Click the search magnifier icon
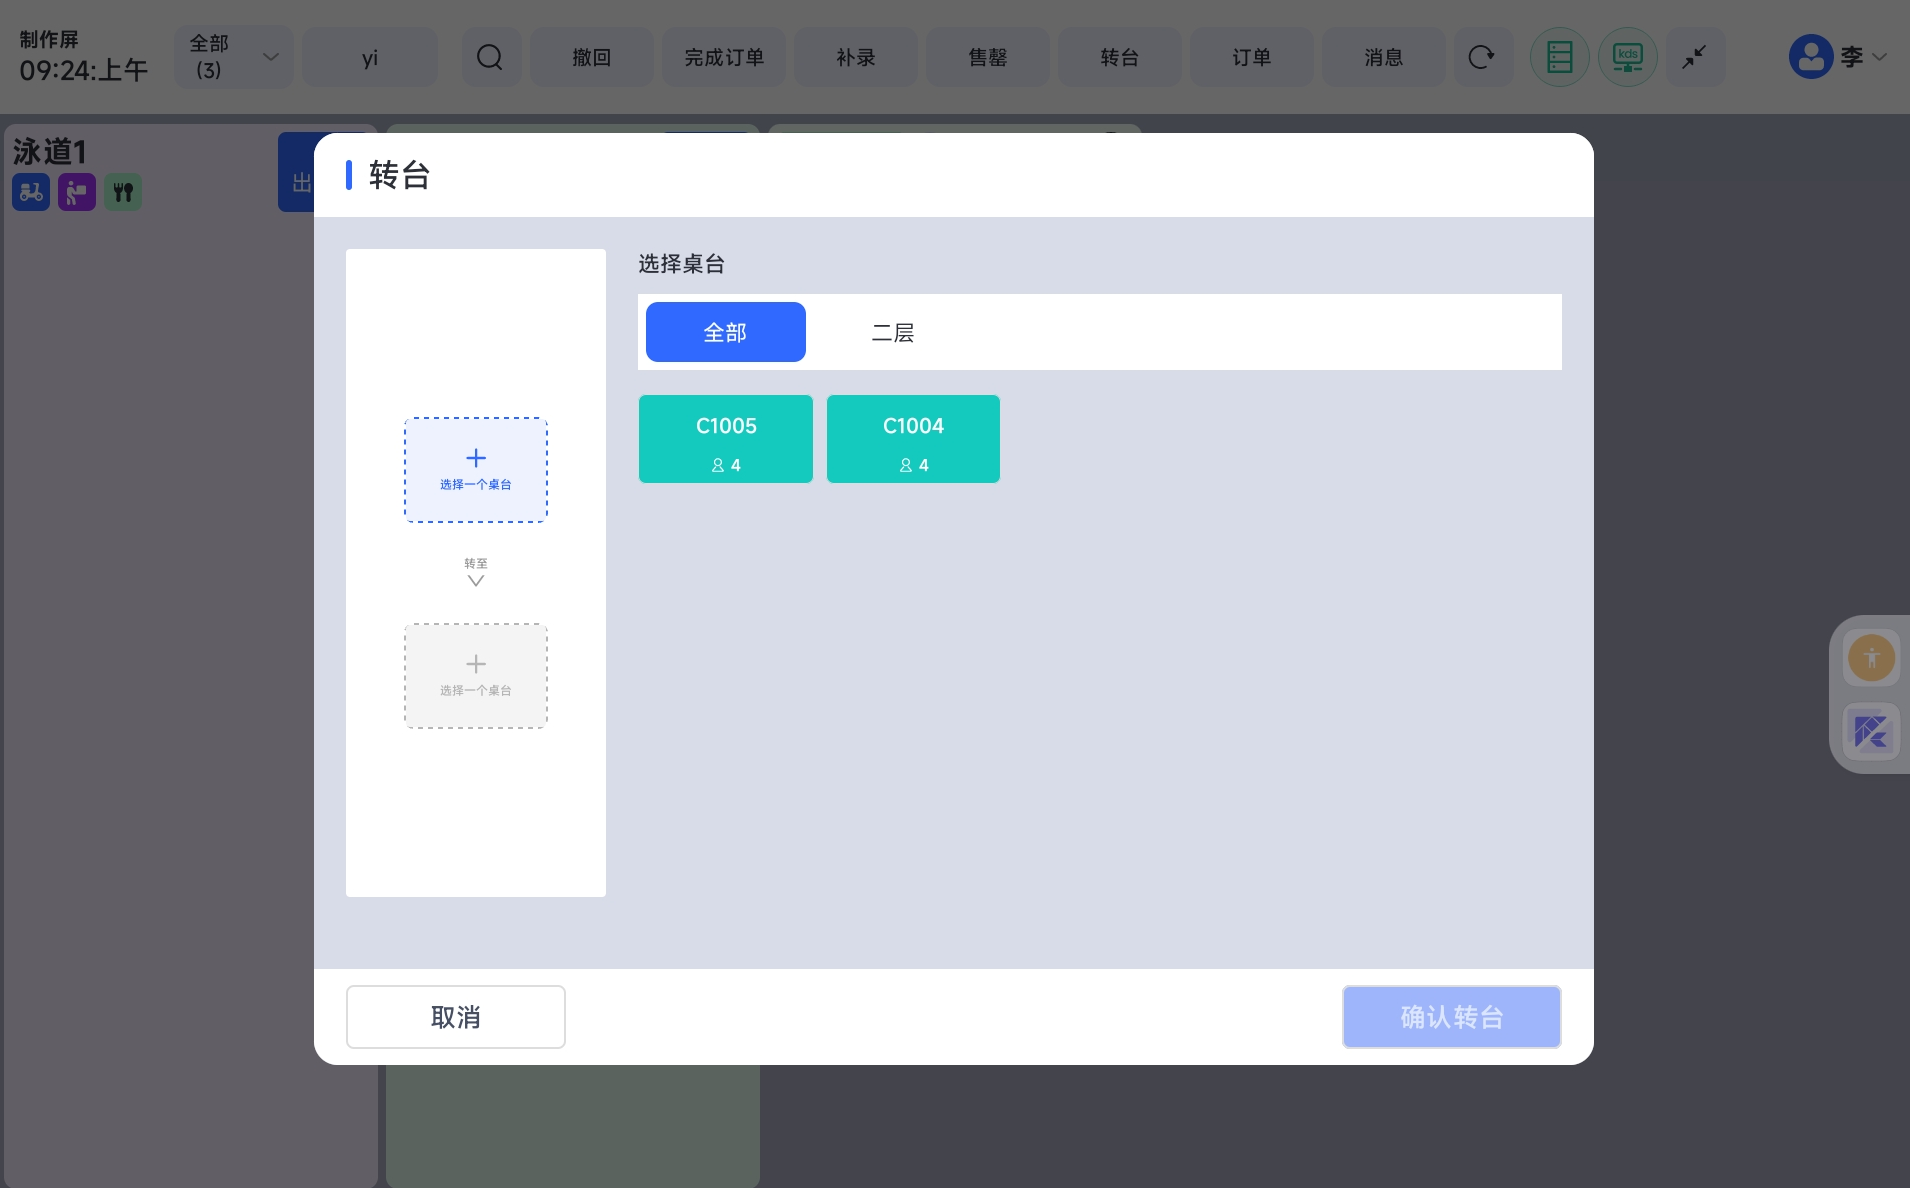This screenshot has width=1910, height=1188. click(490, 57)
